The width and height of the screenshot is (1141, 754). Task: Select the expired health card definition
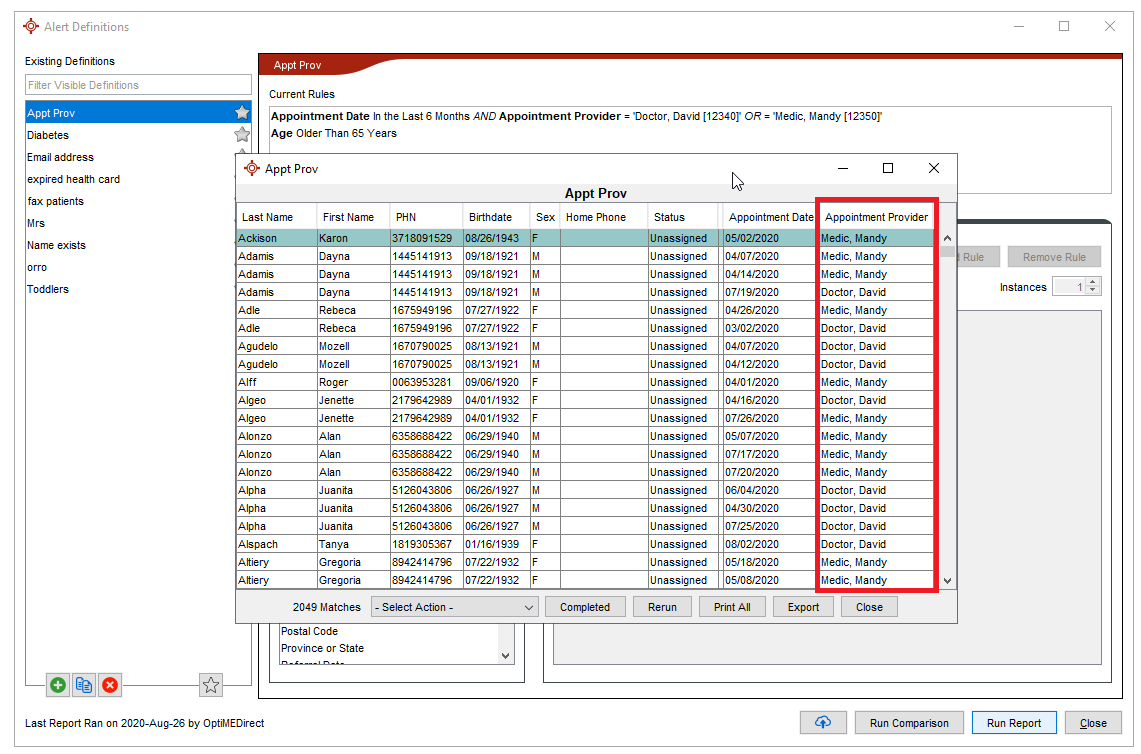pos(73,179)
